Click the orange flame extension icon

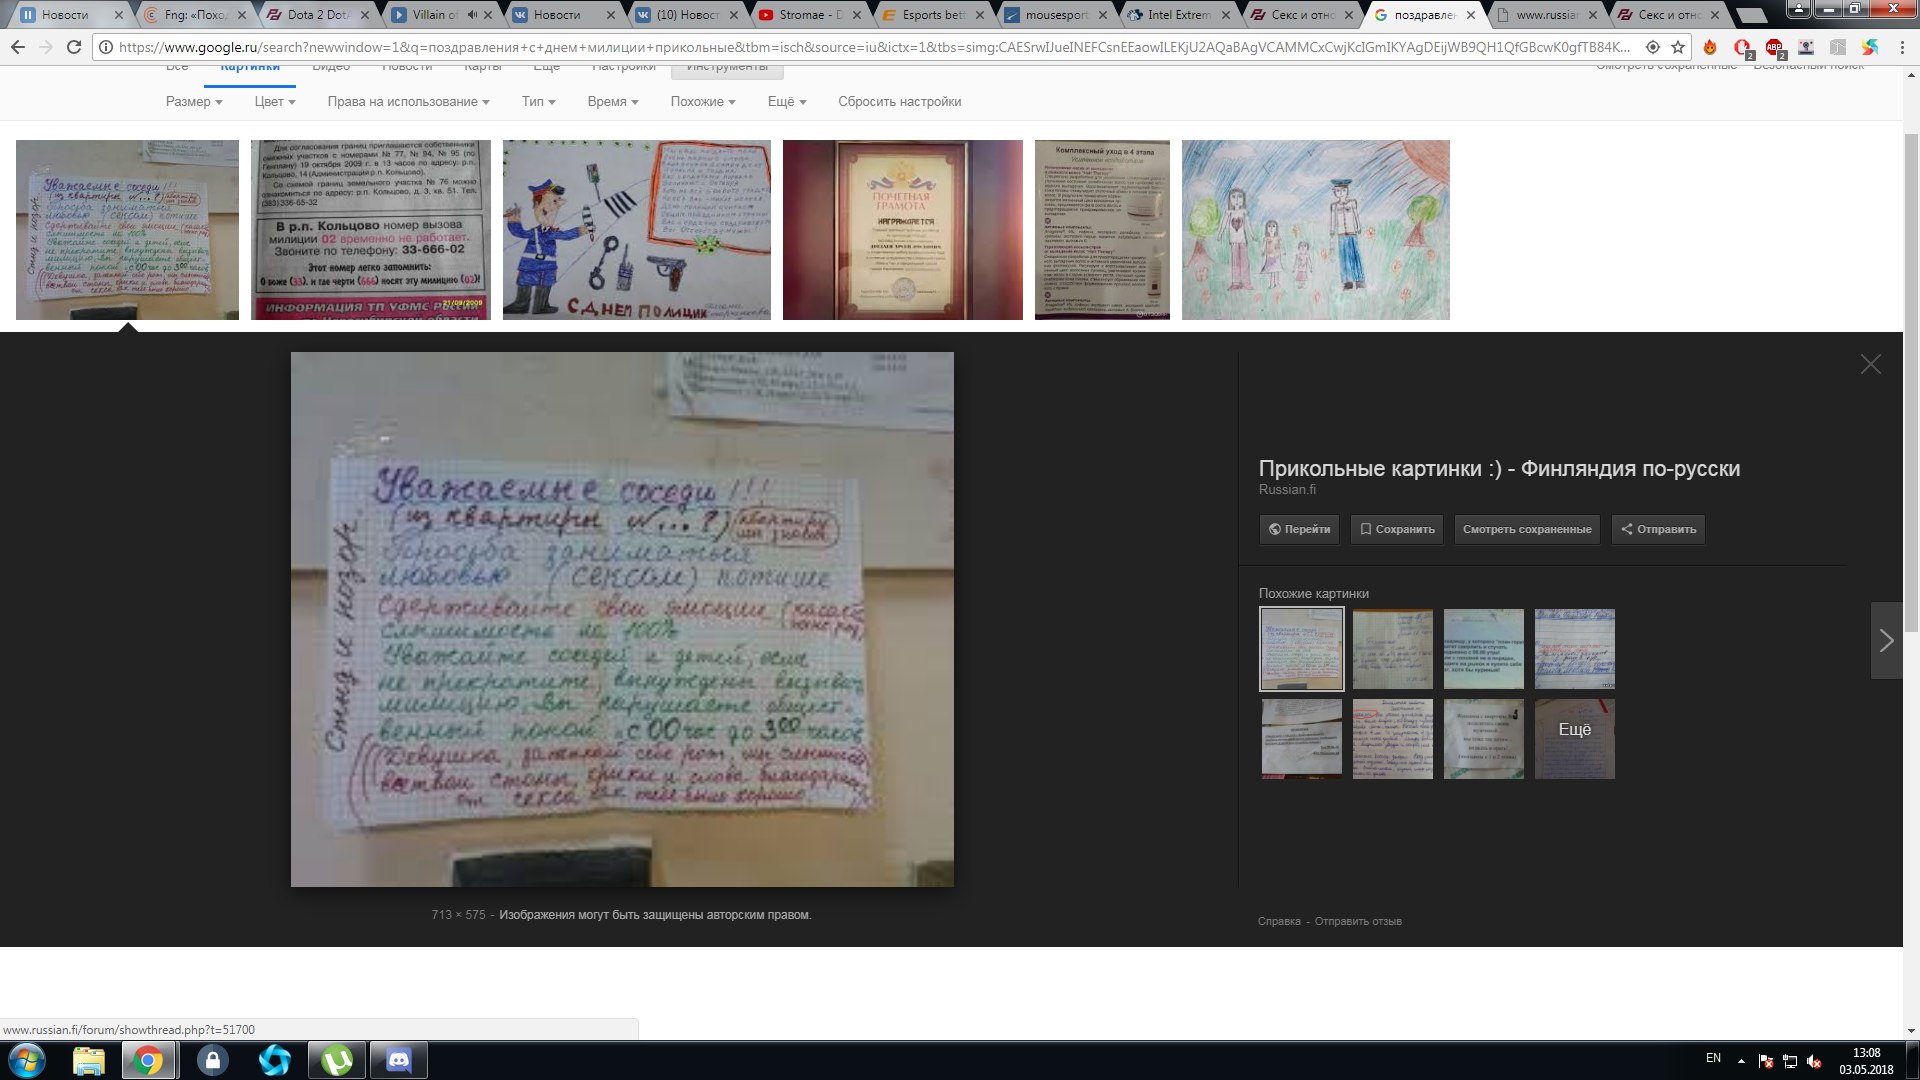pos(1710,47)
